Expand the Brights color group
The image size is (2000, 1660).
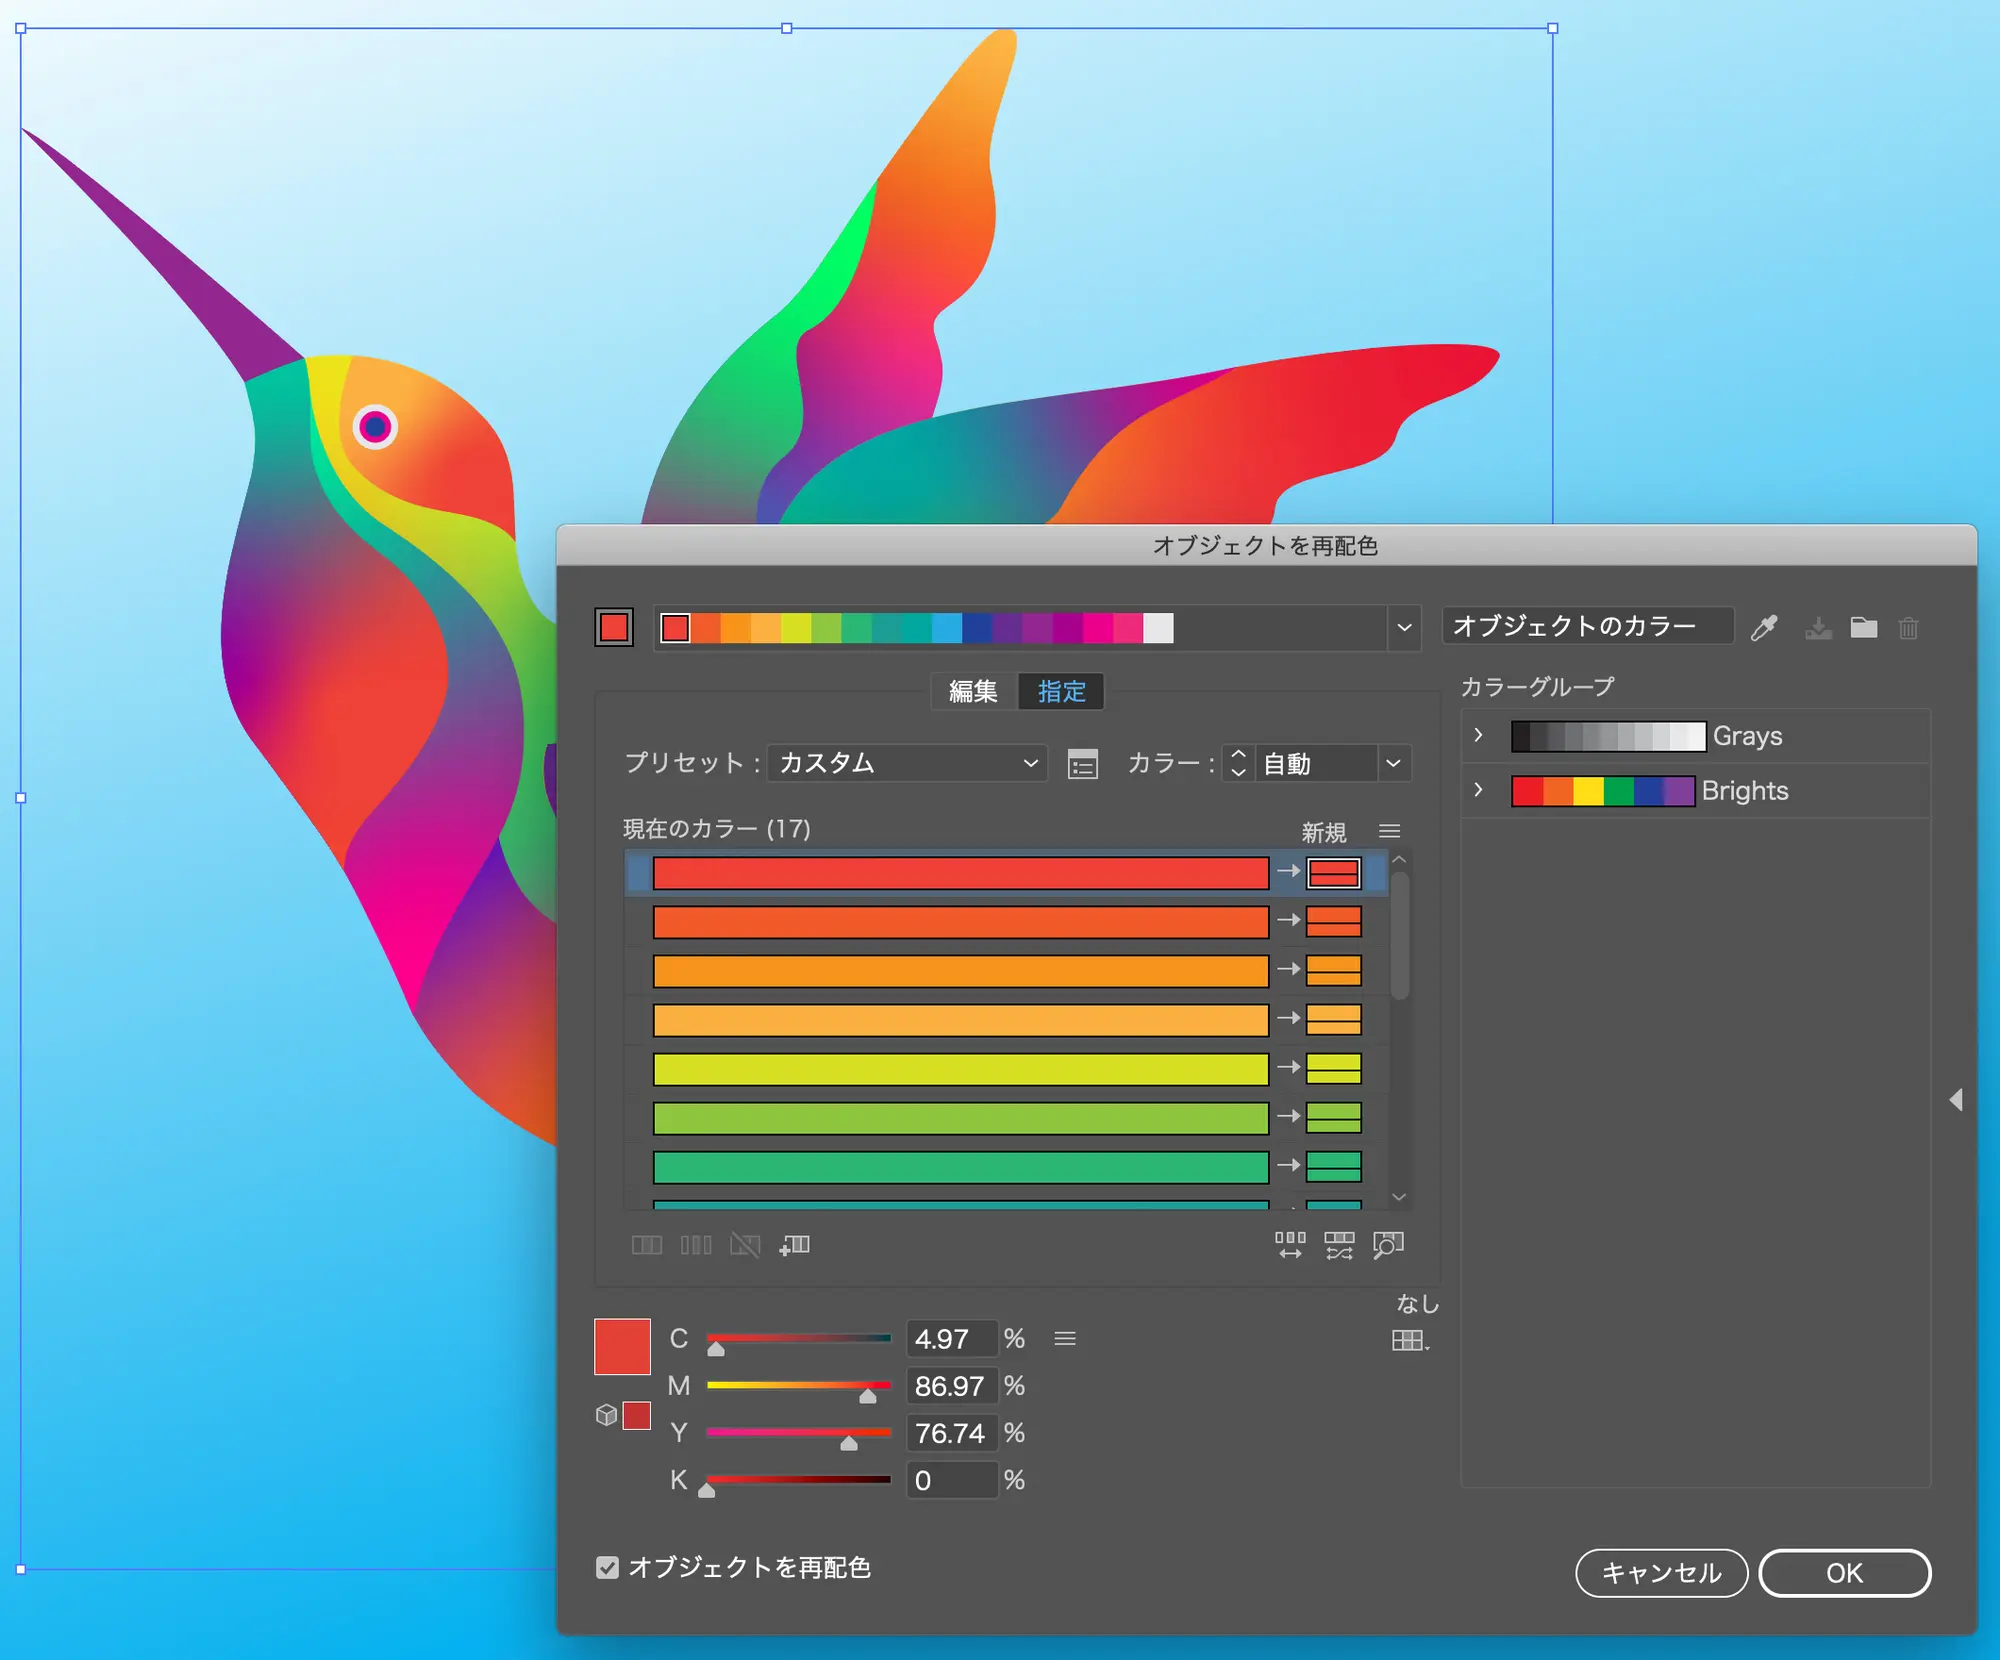point(1478,790)
